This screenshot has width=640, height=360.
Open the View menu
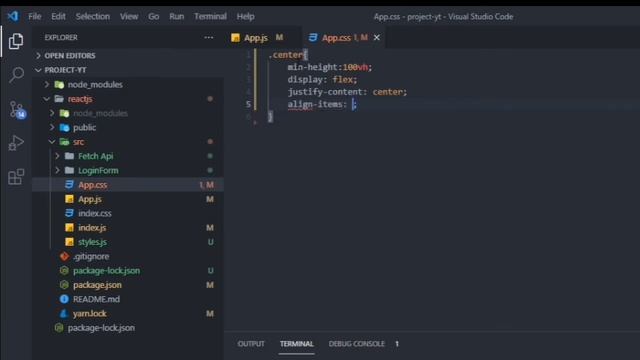coord(129,16)
